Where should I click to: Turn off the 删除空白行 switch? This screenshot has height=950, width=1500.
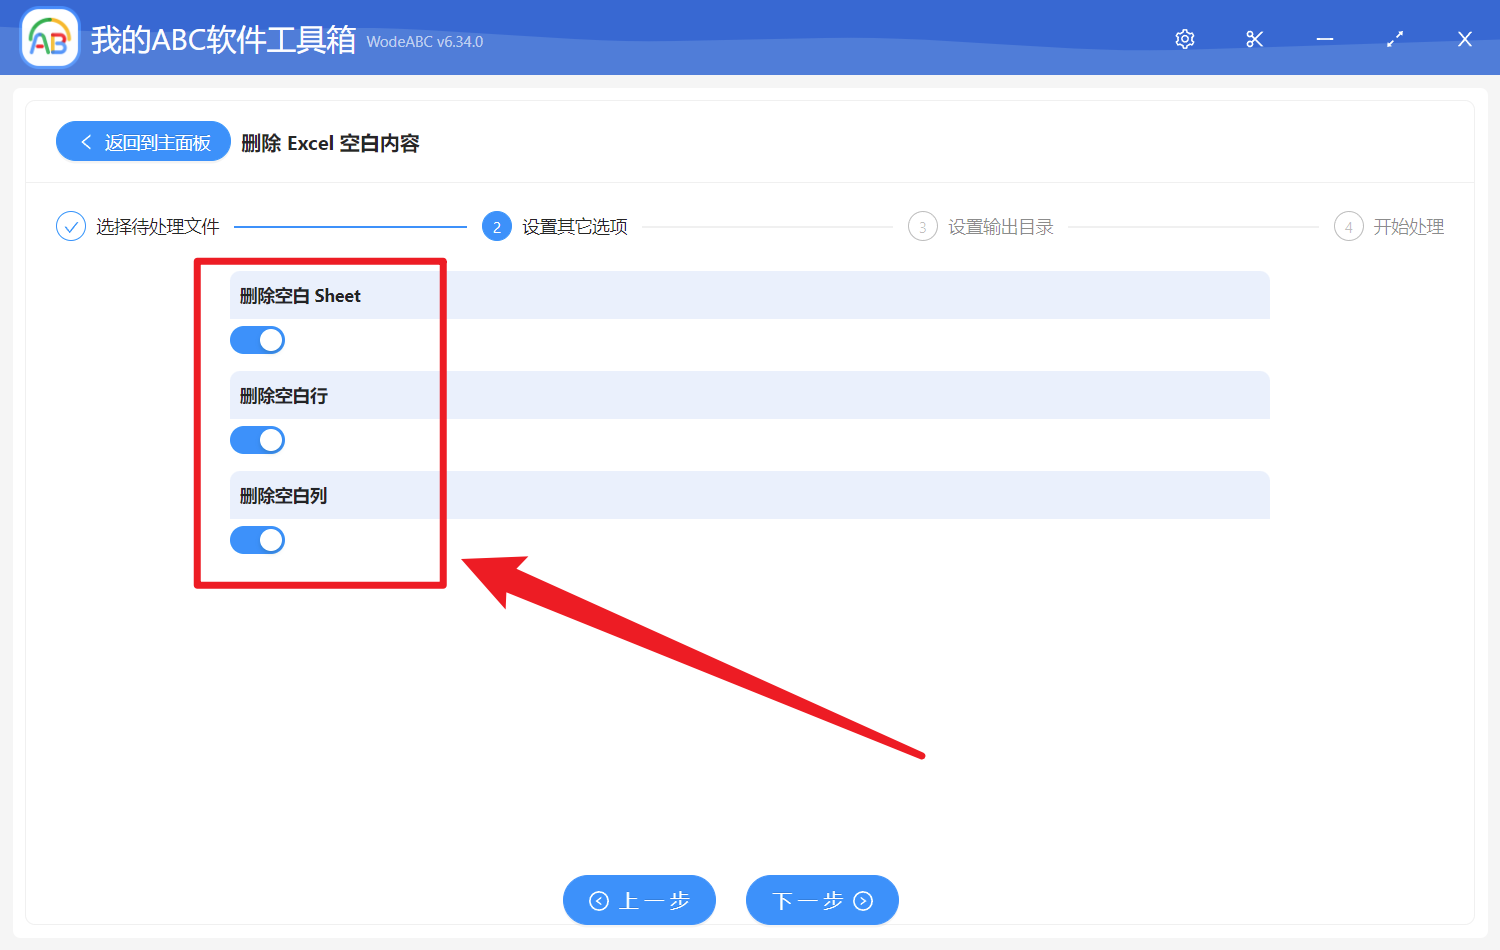(257, 440)
